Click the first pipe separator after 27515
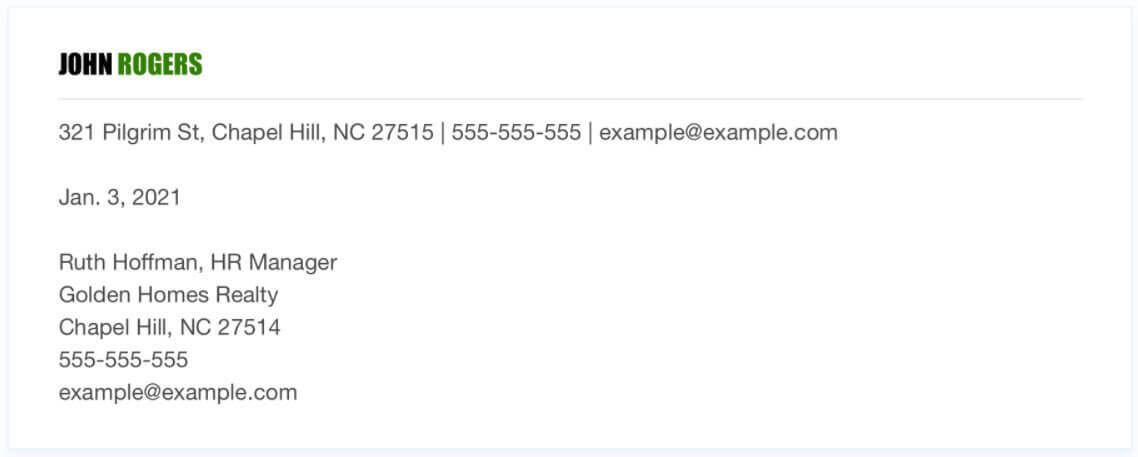1138x457 pixels. click(443, 133)
